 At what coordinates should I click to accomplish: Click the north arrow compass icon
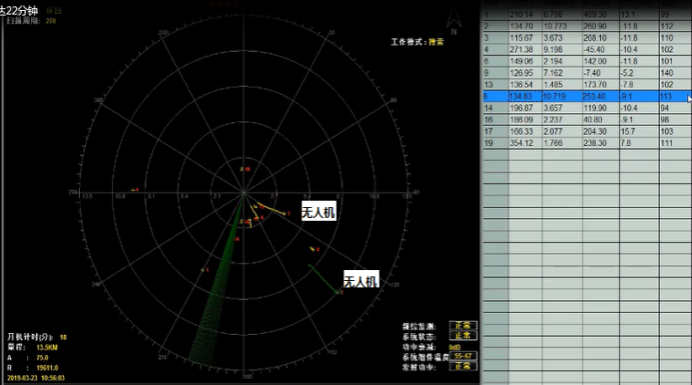click(454, 20)
